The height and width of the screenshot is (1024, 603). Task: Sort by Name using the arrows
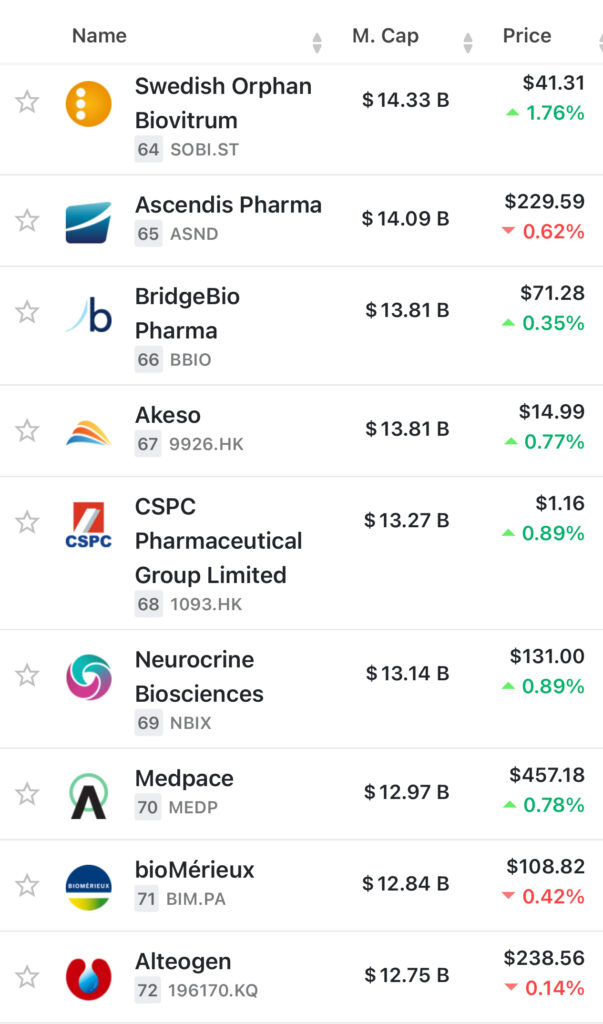pos(317,42)
